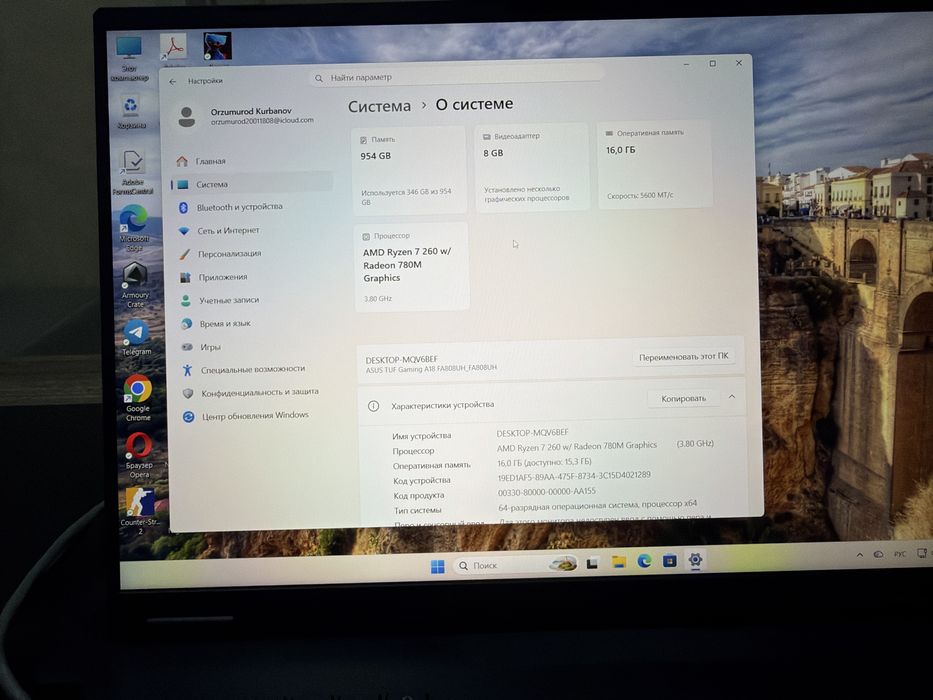Launch the Microsoft Edge desktop shortcut
This screenshot has height=700, width=933.
click(x=134, y=228)
